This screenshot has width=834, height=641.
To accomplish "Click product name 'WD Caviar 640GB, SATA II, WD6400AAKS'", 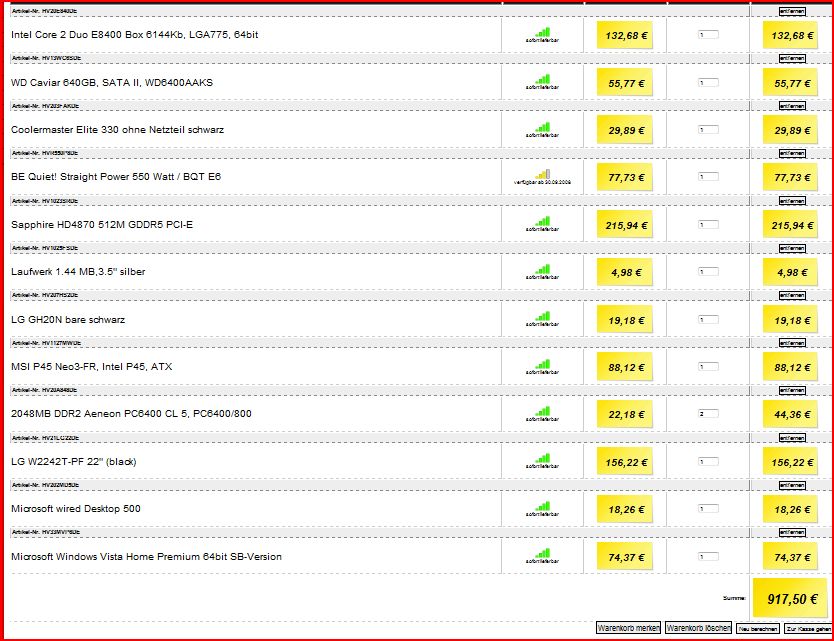I will (x=112, y=82).
